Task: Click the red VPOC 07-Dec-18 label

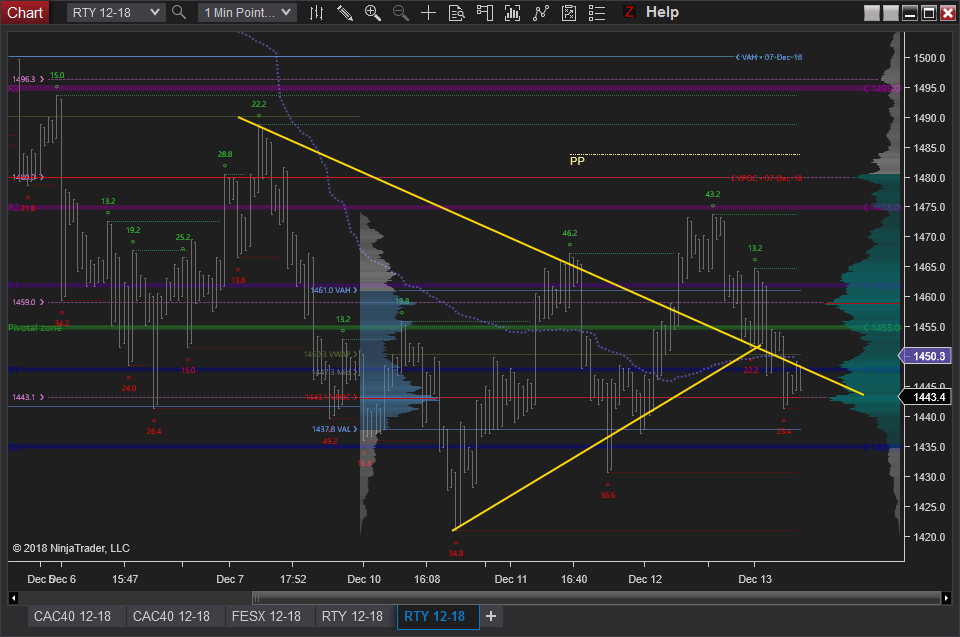Action: coord(767,178)
